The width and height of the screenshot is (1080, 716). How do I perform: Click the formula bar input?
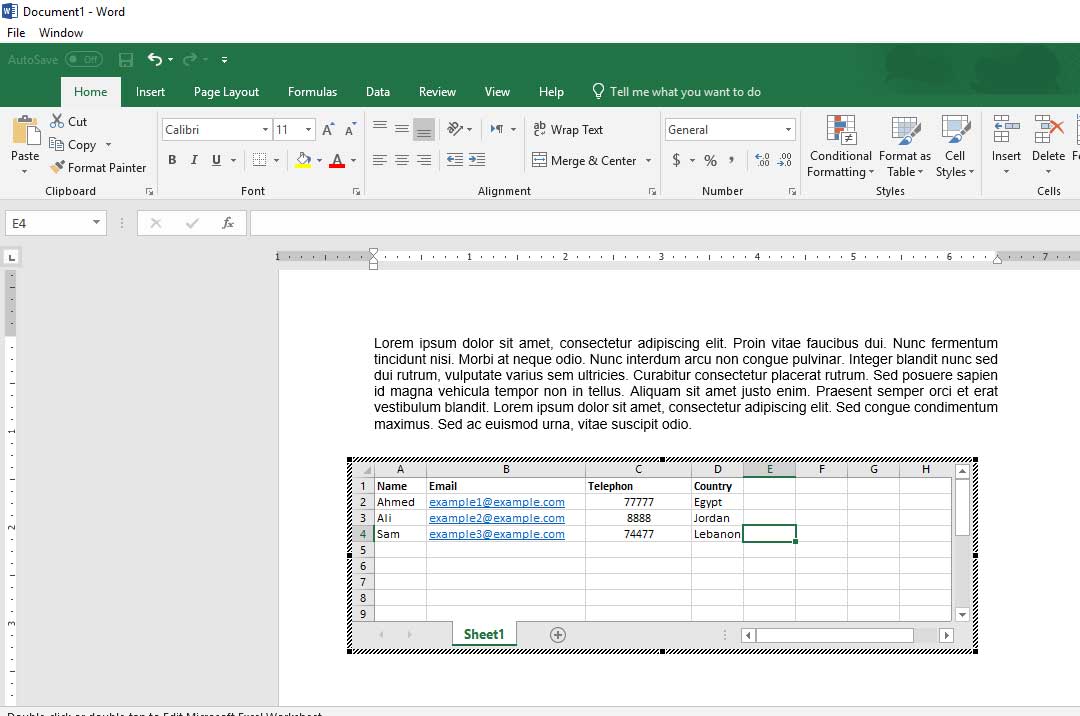(x=665, y=223)
